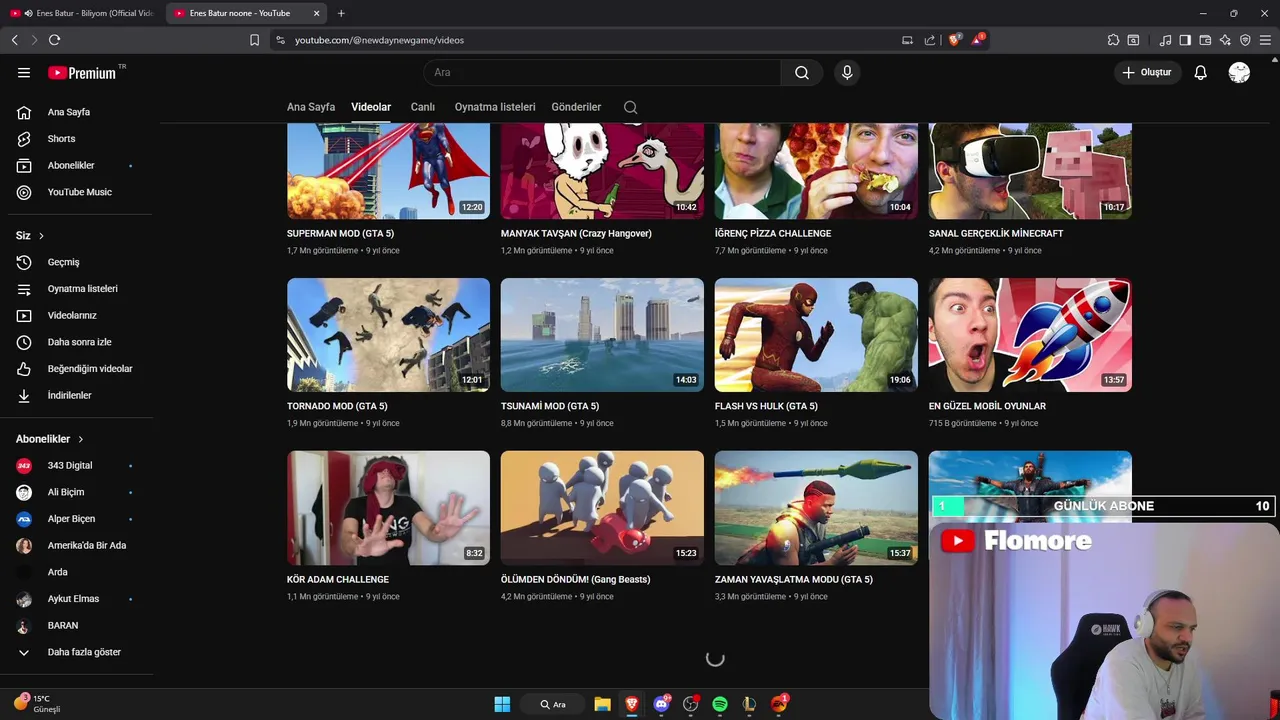The width and height of the screenshot is (1280, 720).
Task: Switch to Canlı channel tab
Action: pyautogui.click(x=422, y=107)
